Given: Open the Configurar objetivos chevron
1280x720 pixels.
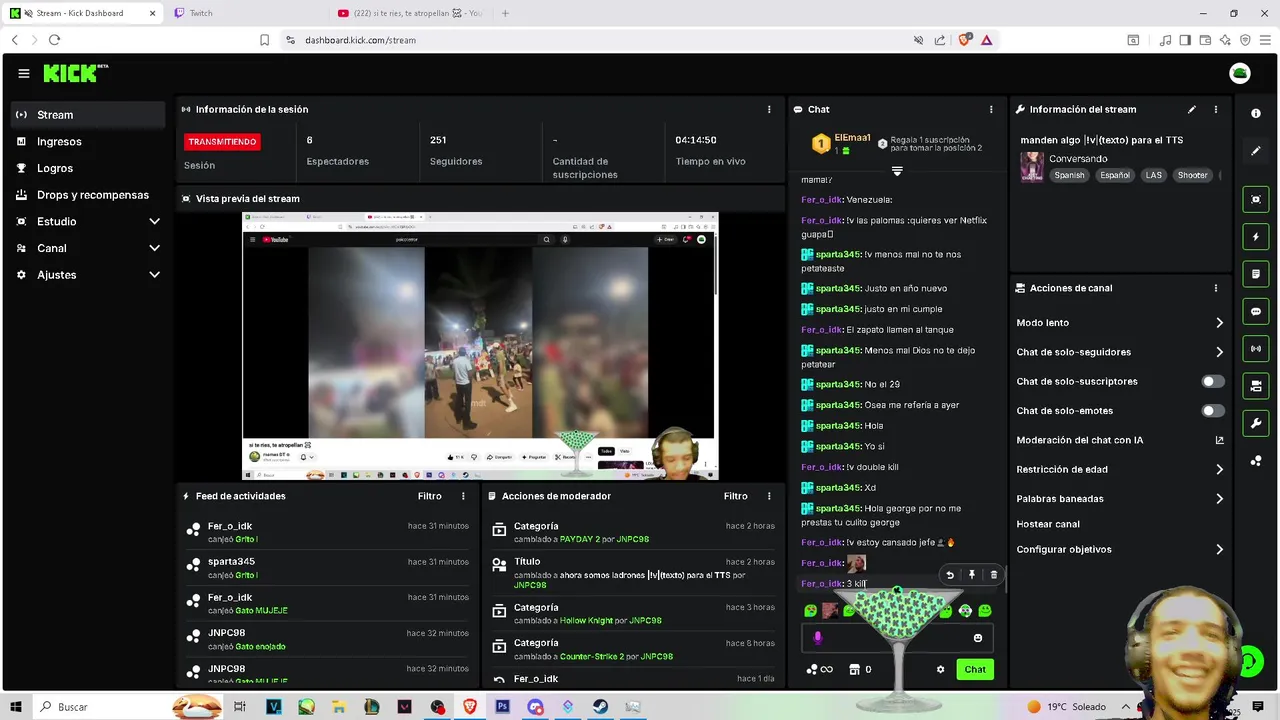Looking at the screenshot, I should [1219, 550].
